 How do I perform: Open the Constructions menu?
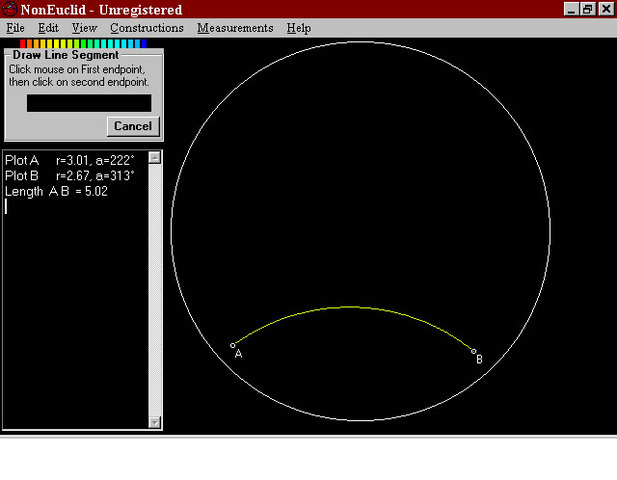(147, 28)
